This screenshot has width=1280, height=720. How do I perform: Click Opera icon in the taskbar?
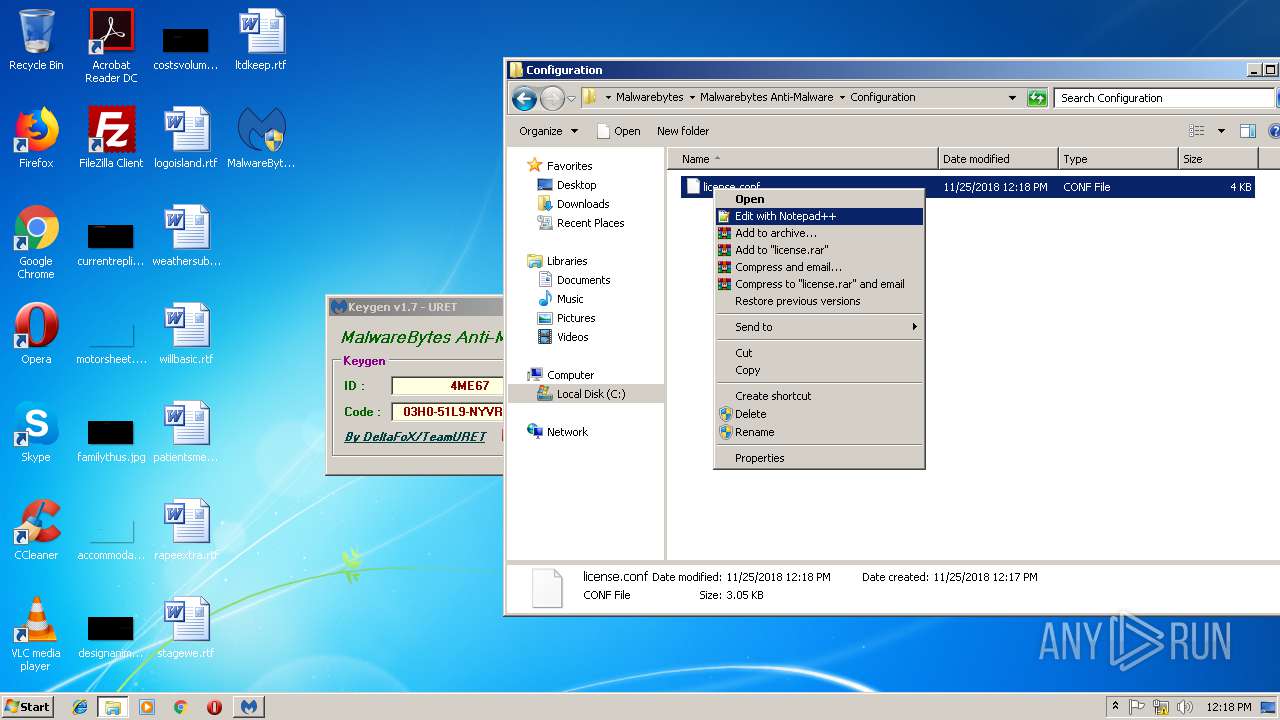click(x=214, y=707)
